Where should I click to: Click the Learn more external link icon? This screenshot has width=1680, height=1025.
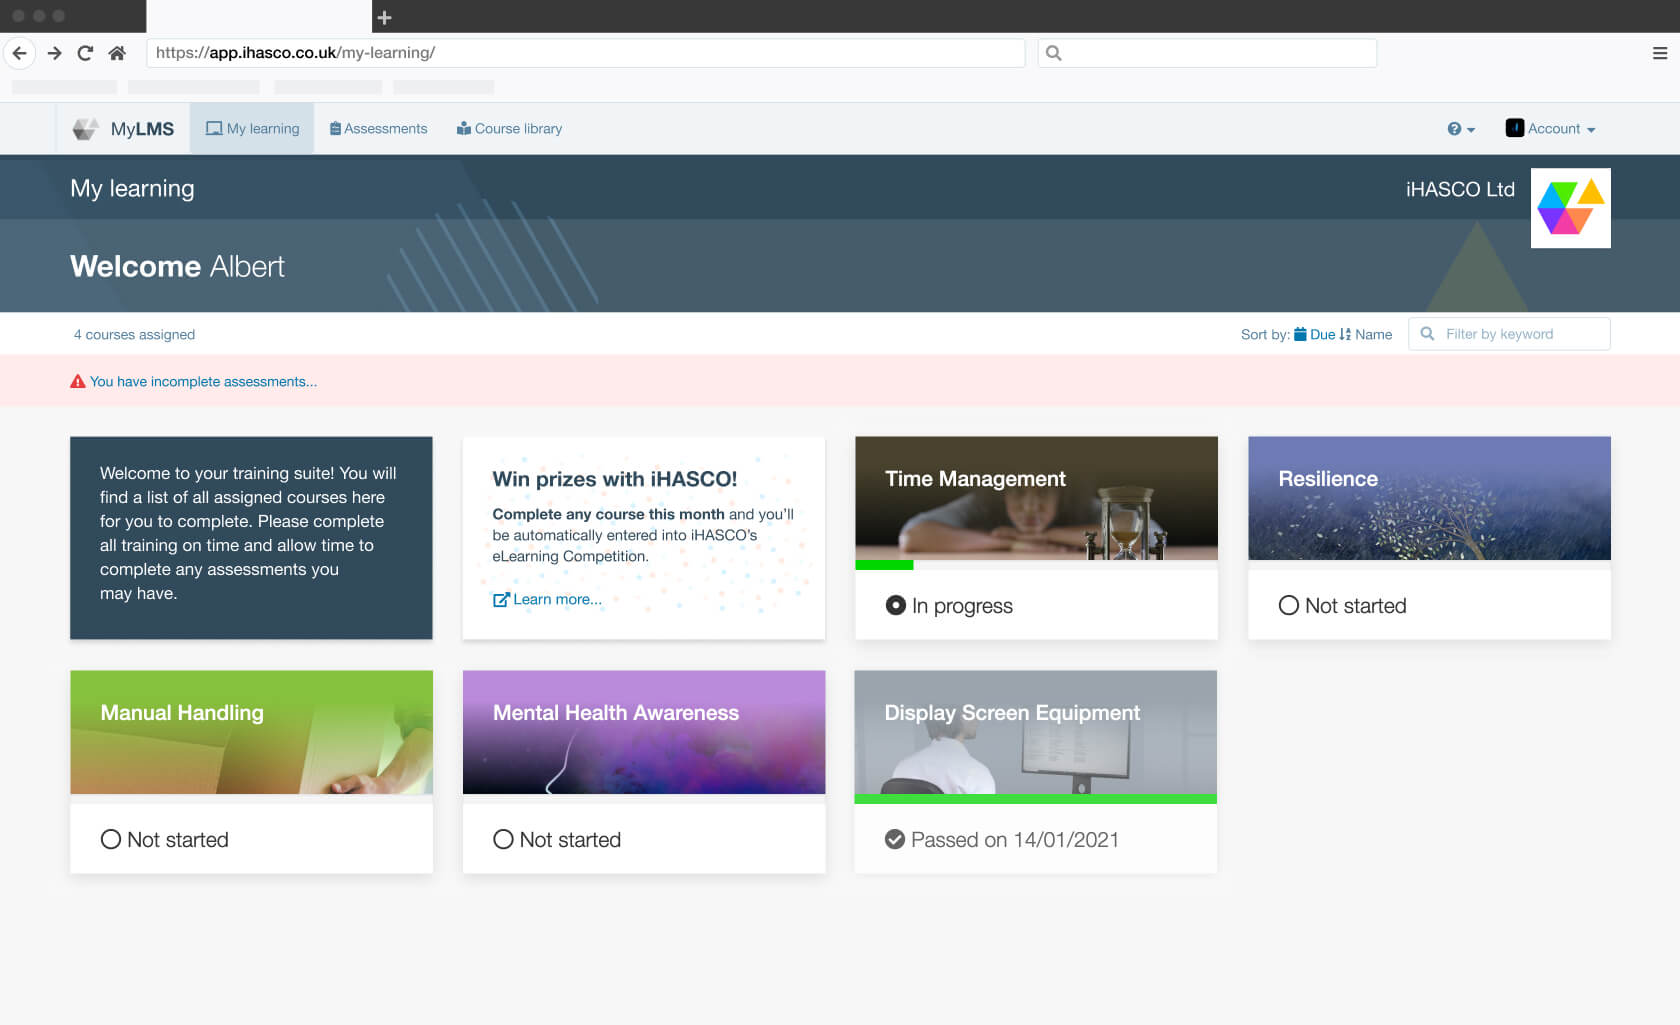(x=501, y=600)
